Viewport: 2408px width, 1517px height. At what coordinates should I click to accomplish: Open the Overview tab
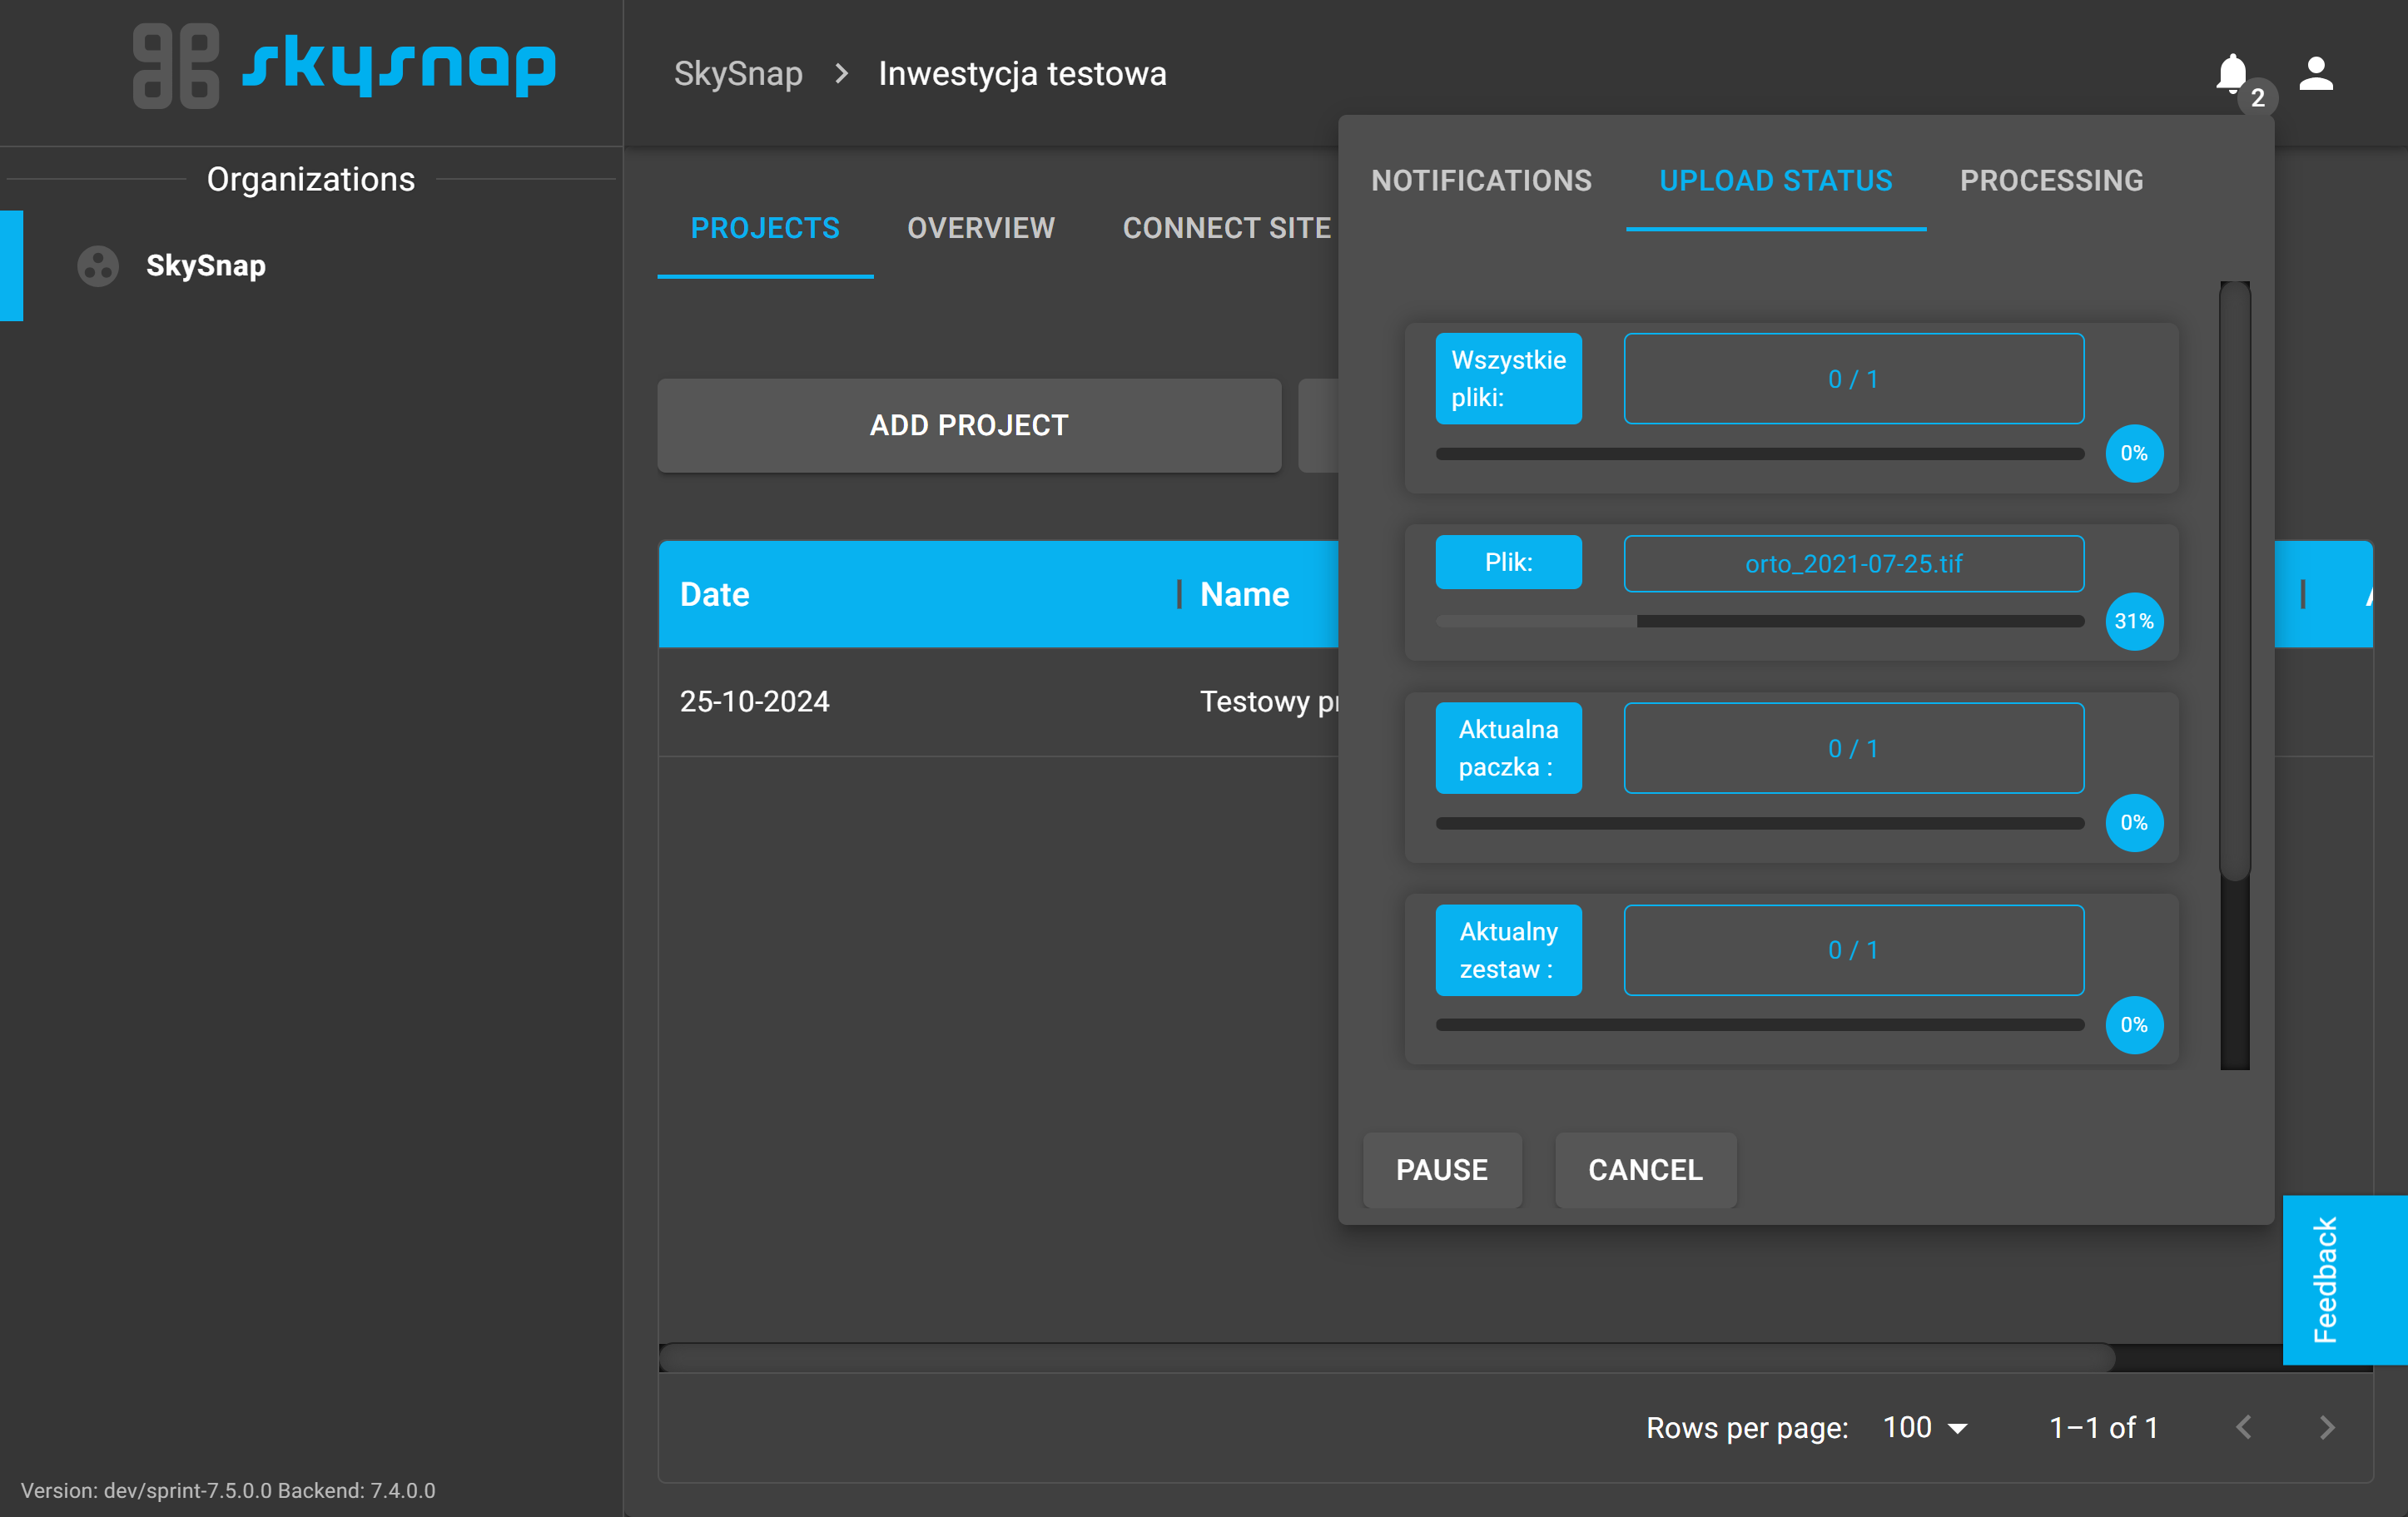981,228
